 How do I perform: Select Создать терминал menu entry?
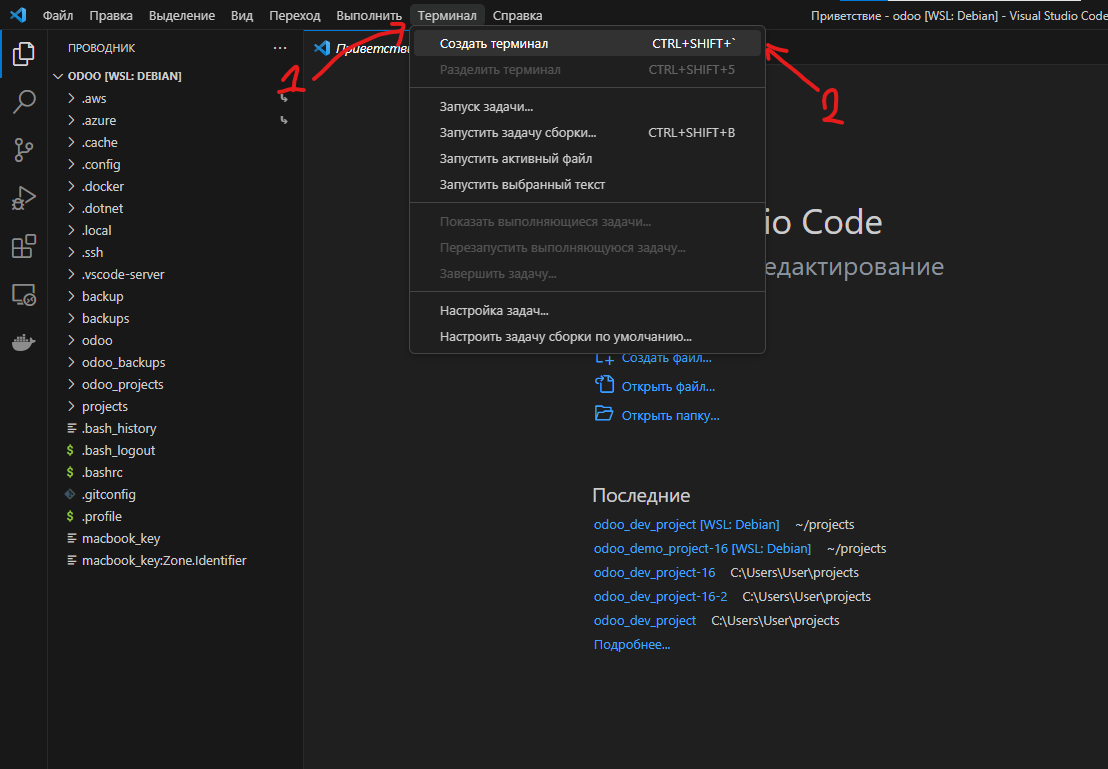(x=587, y=43)
